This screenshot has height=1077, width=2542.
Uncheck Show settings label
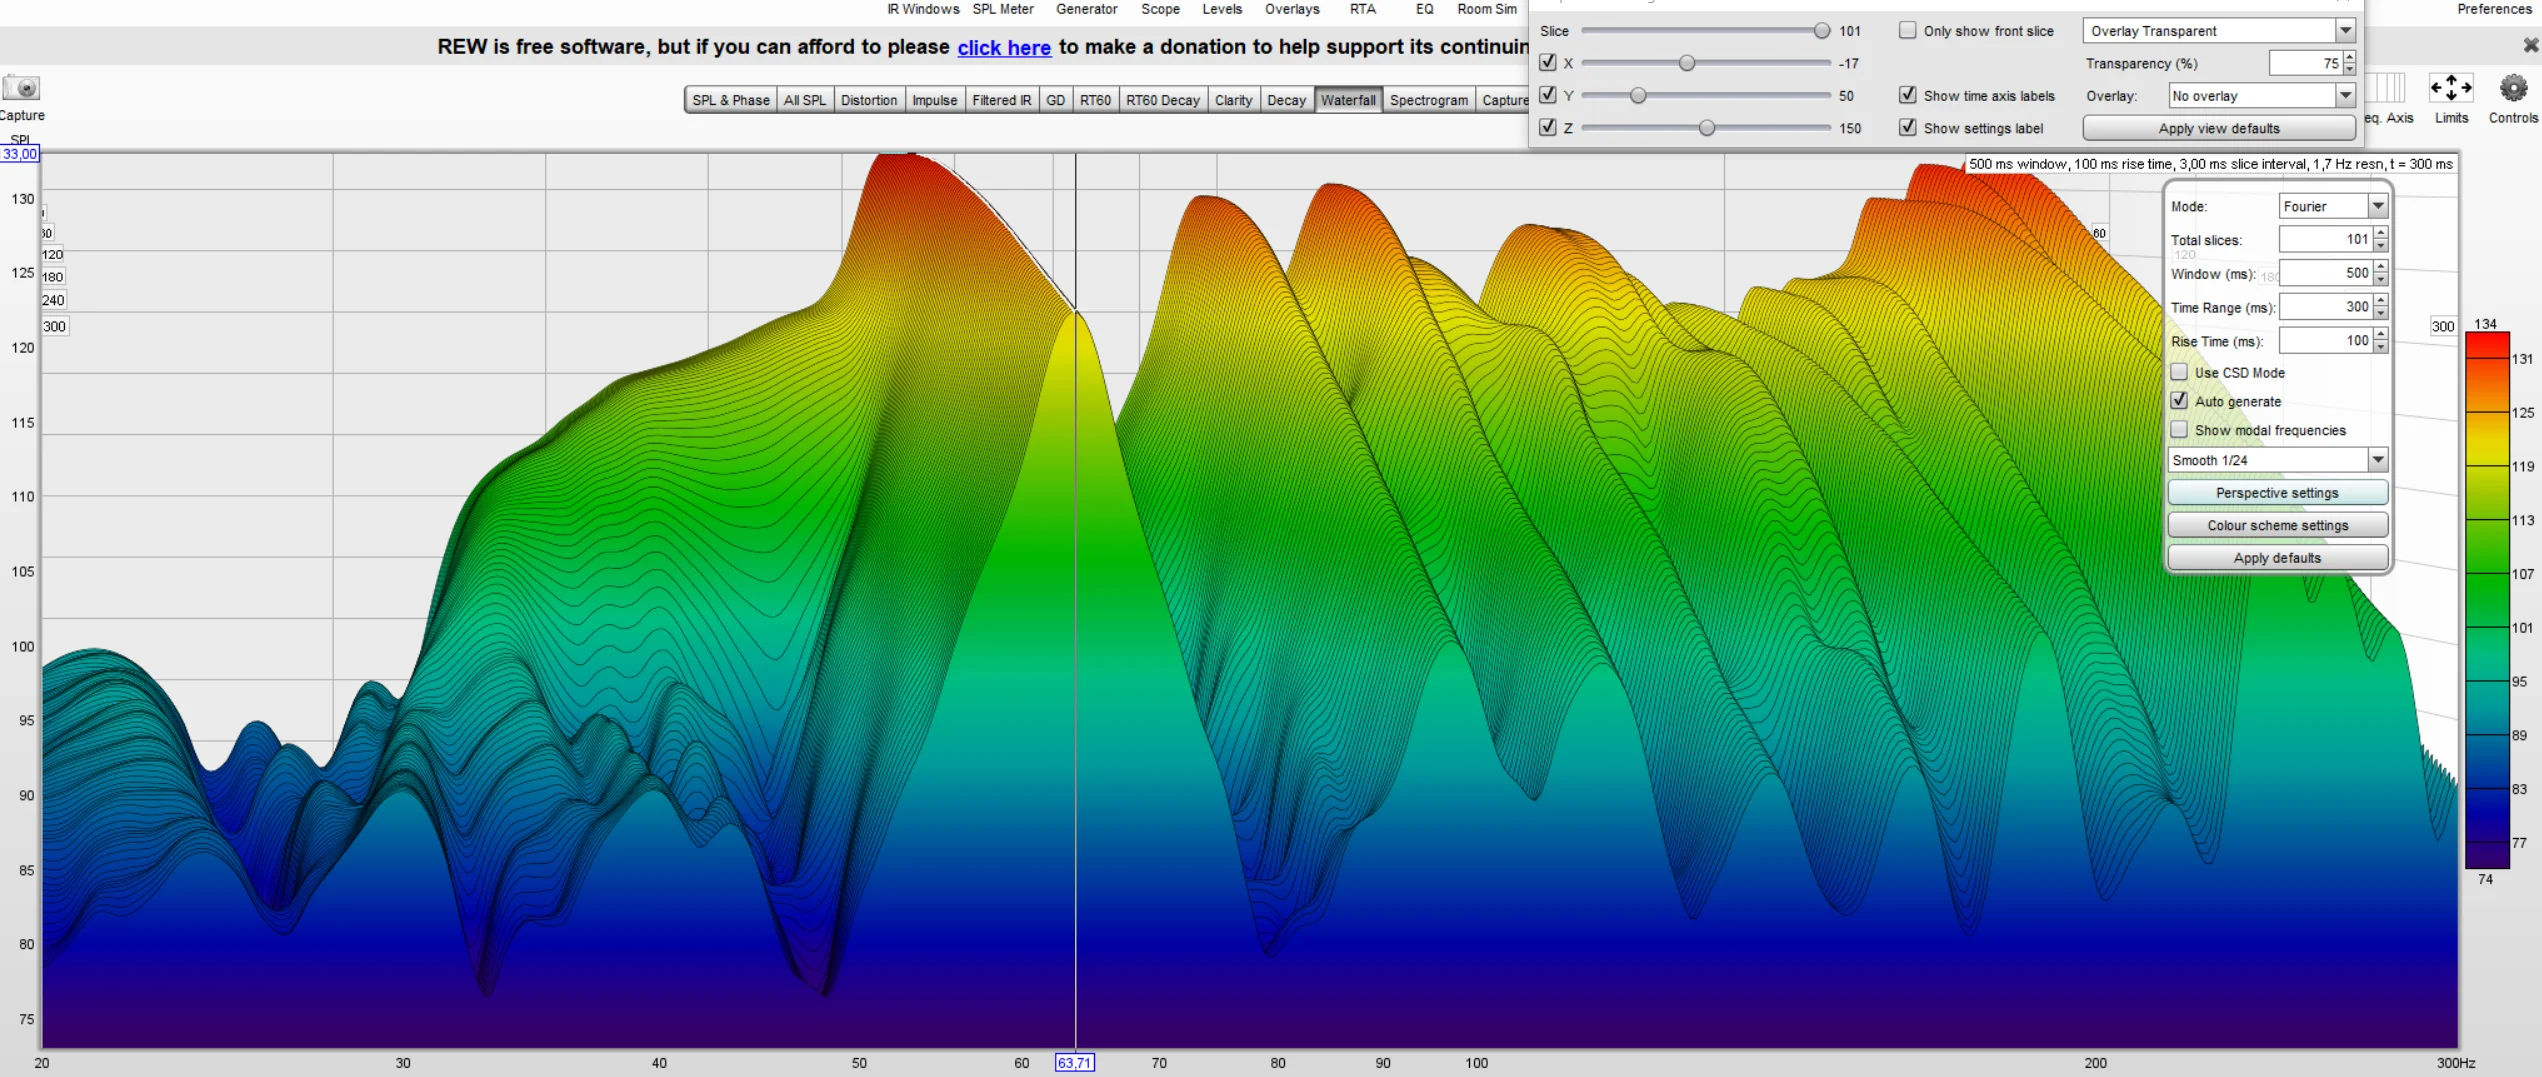point(1908,127)
